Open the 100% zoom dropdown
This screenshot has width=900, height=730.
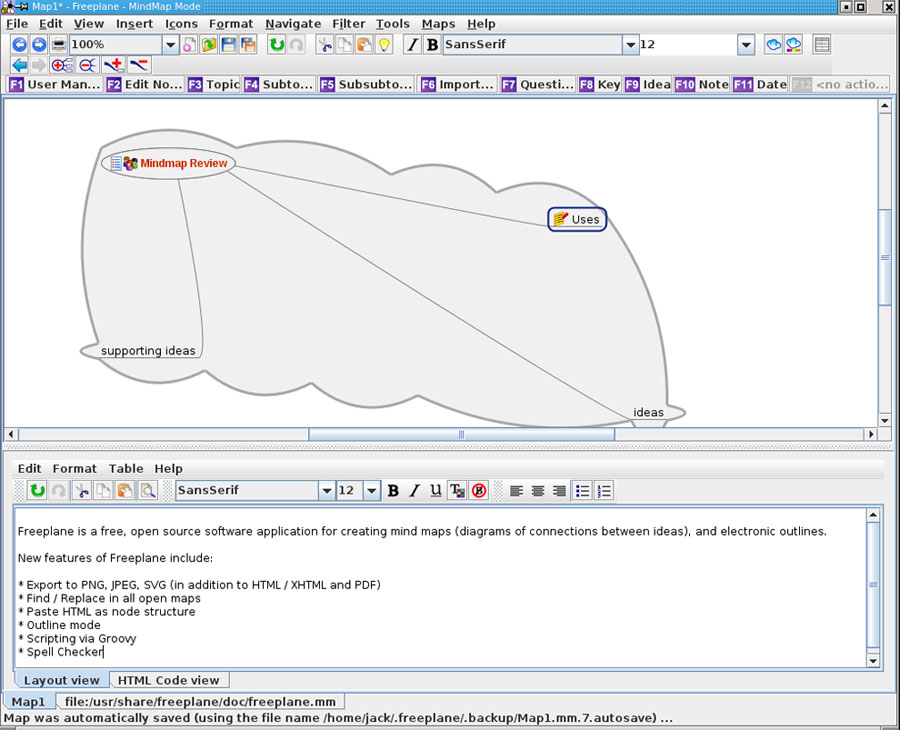170,45
